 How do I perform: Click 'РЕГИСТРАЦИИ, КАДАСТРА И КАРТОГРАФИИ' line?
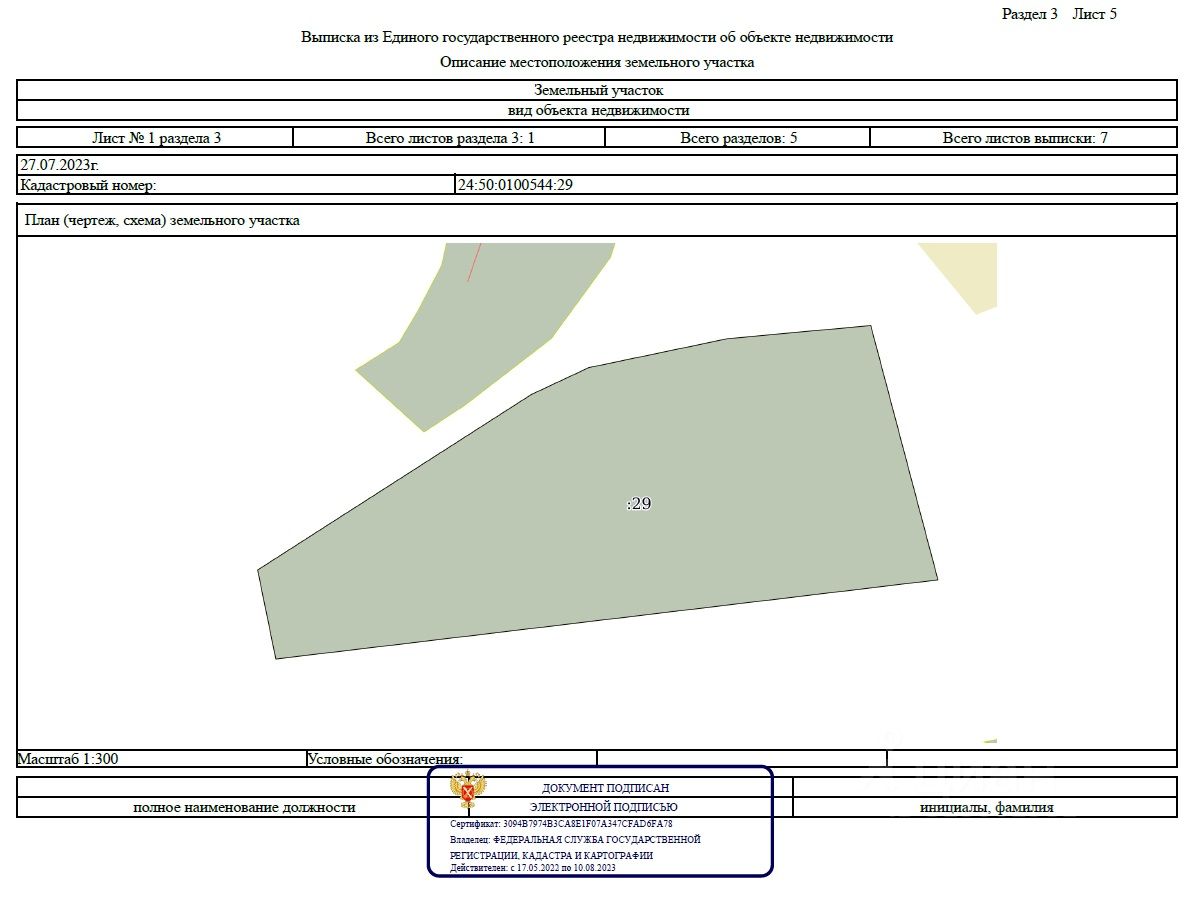(551, 856)
